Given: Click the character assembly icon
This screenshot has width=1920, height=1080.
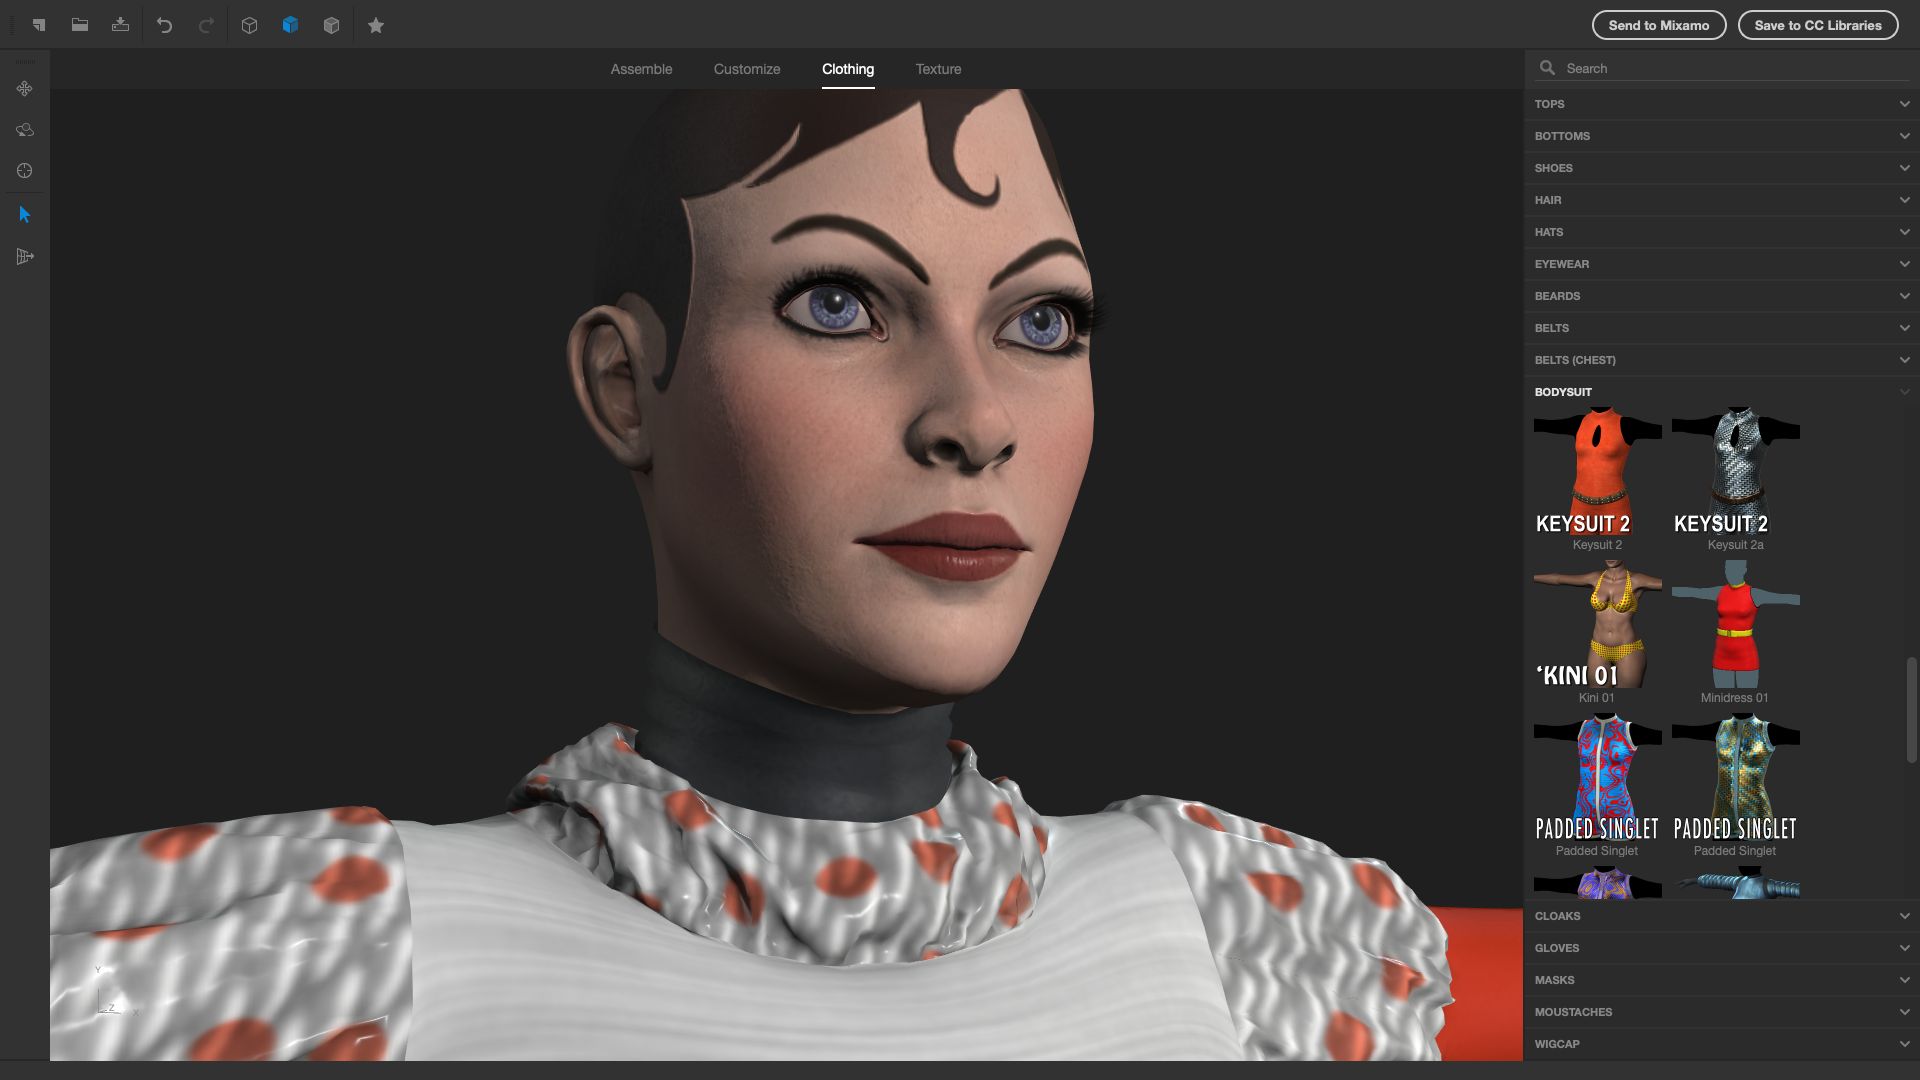Looking at the screenshot, I should pyautogui.click(x=249, y=24).
